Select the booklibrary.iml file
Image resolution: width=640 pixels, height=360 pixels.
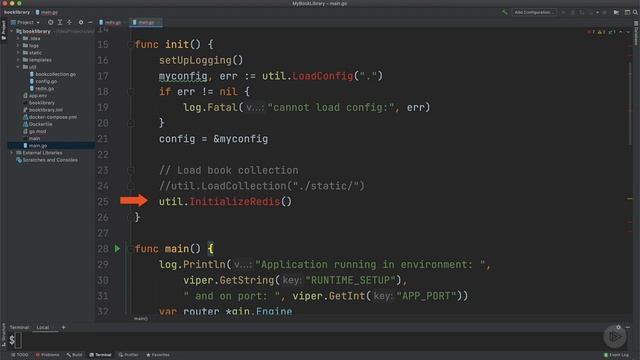43,110
